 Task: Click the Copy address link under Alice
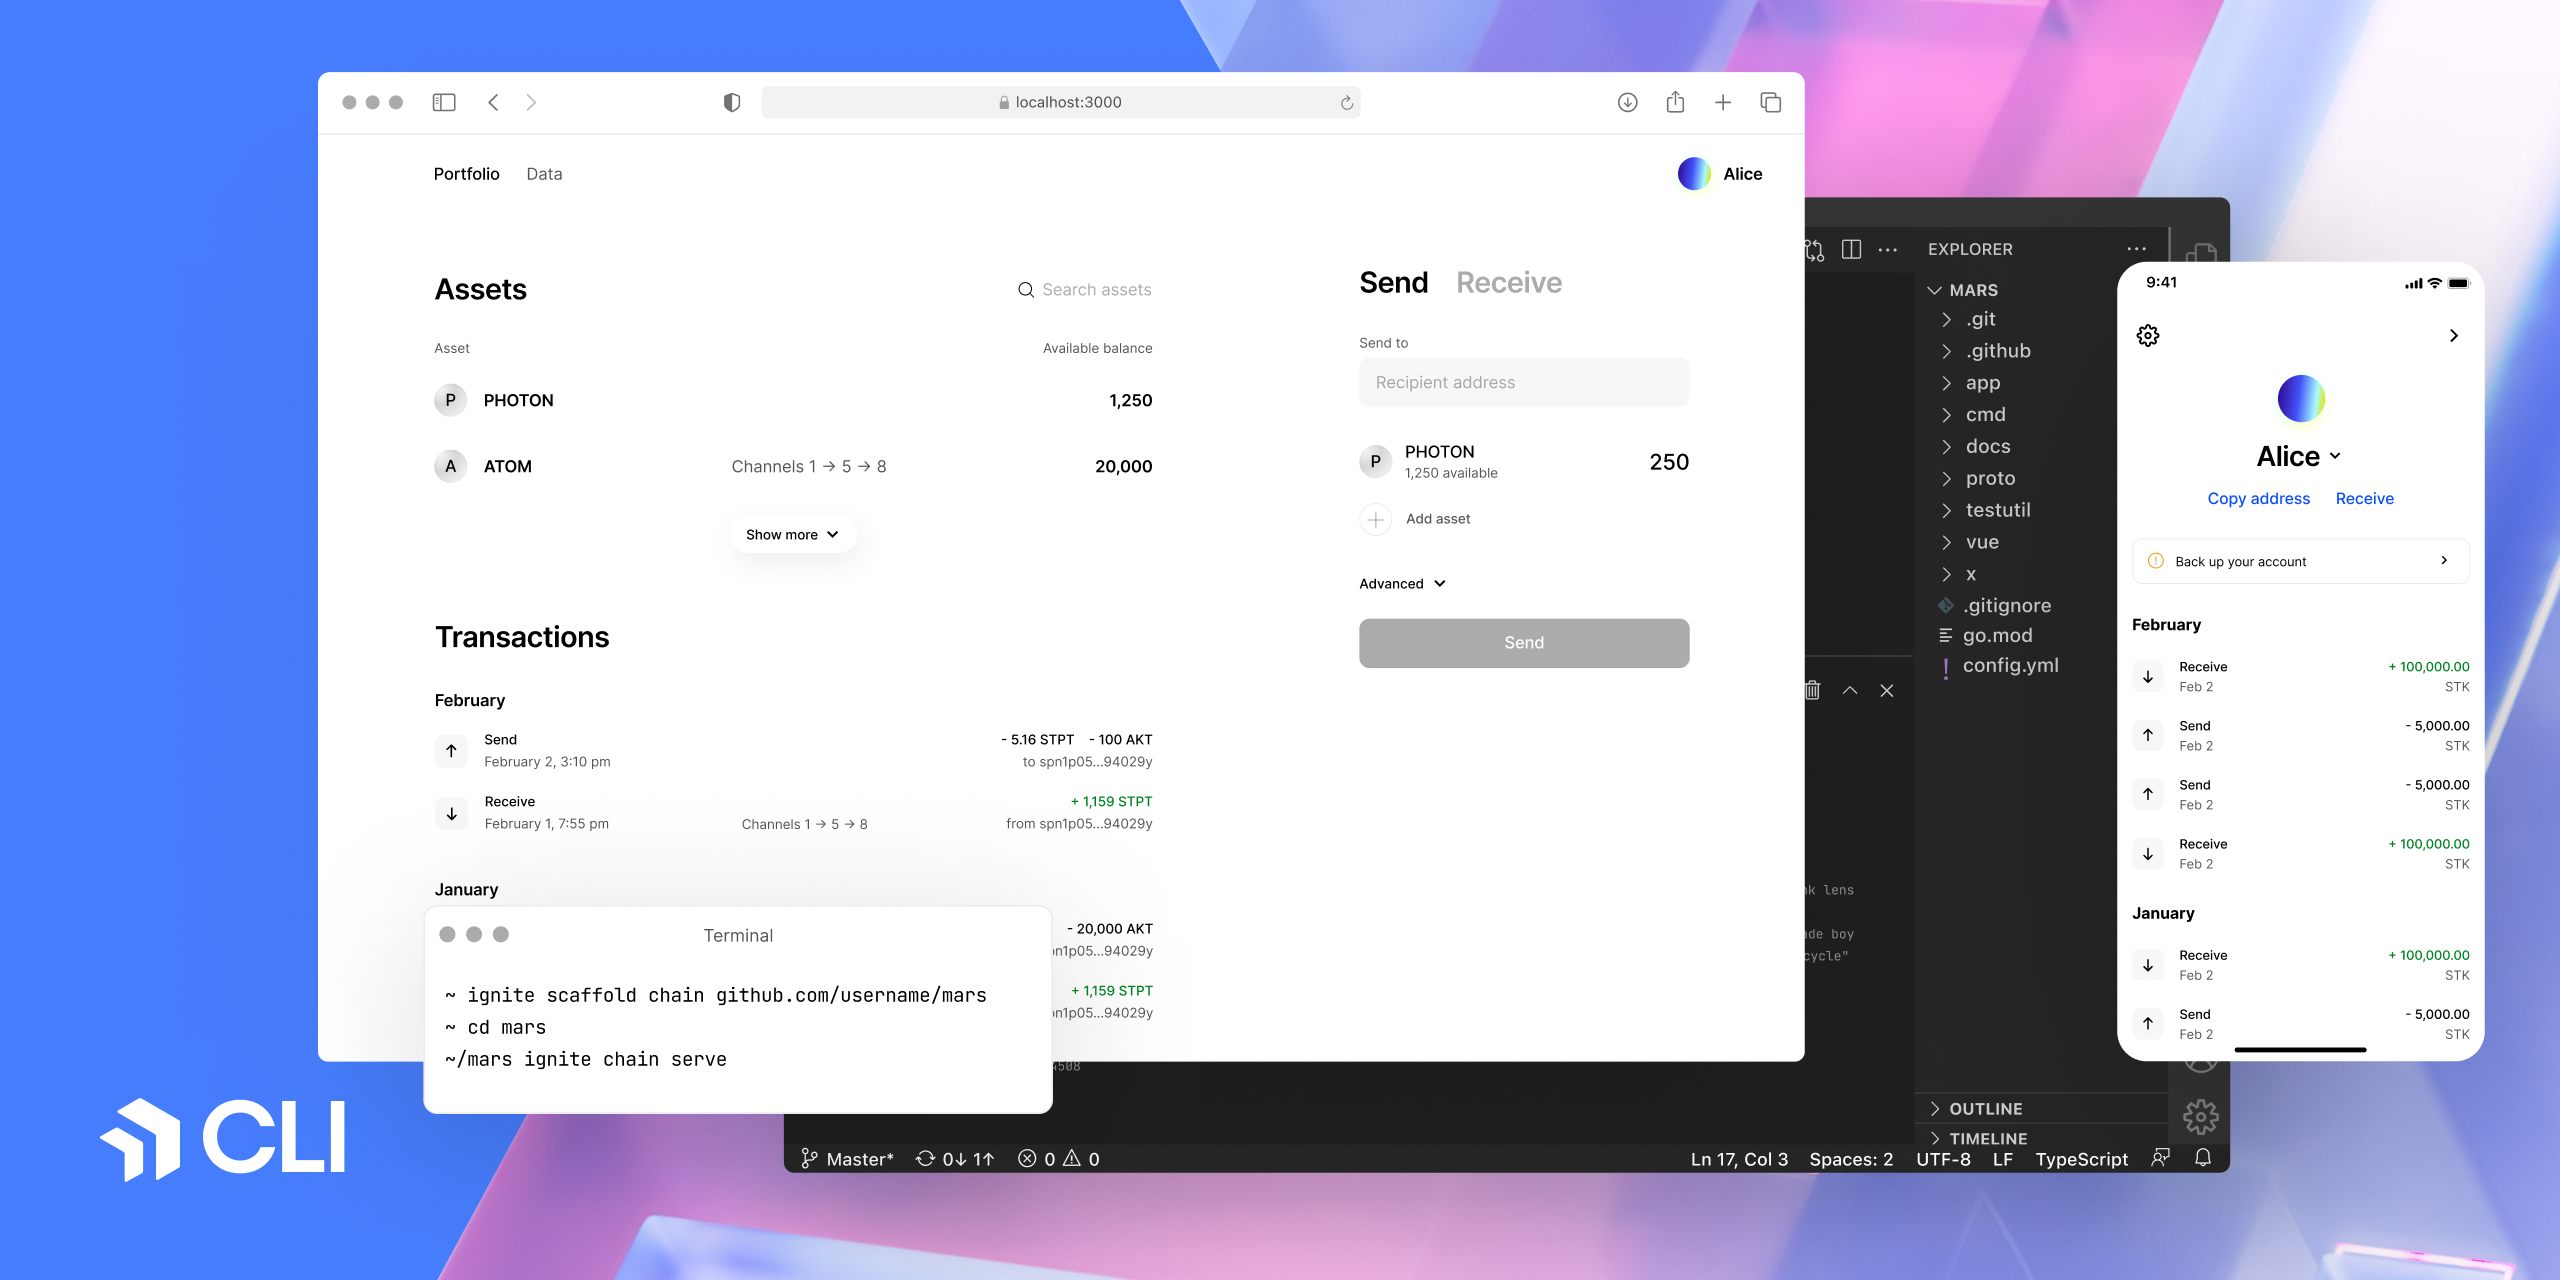tap(2259, 498)
